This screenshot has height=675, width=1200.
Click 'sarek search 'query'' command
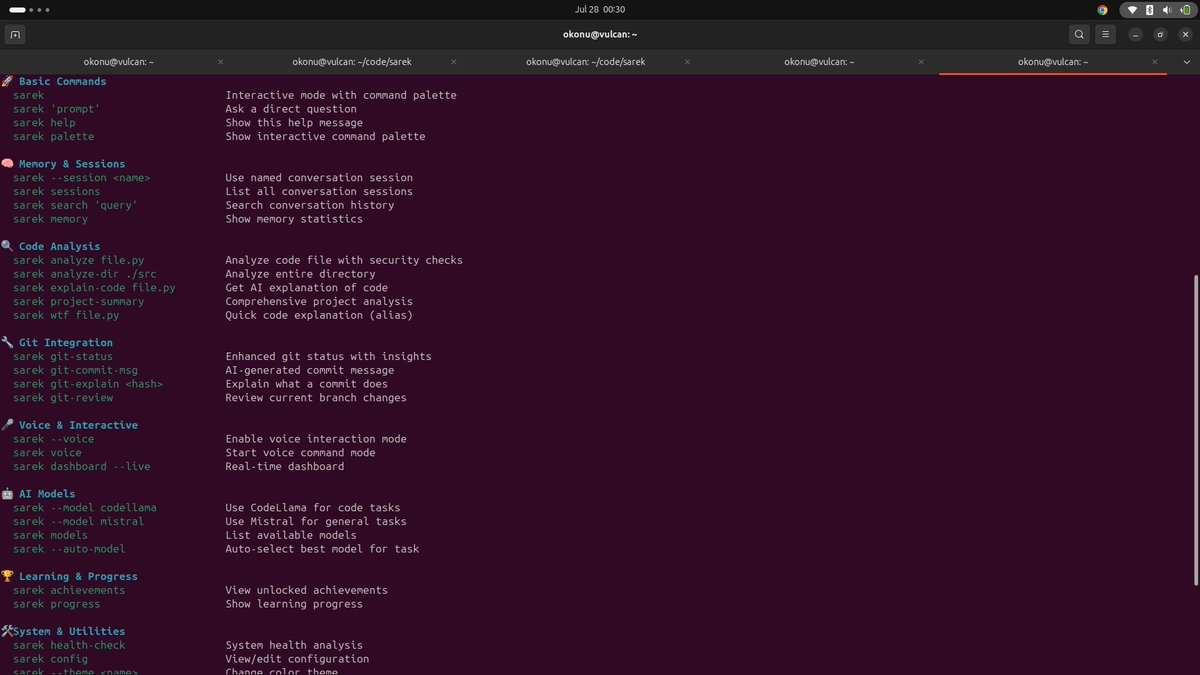click(x=75, y=205)
